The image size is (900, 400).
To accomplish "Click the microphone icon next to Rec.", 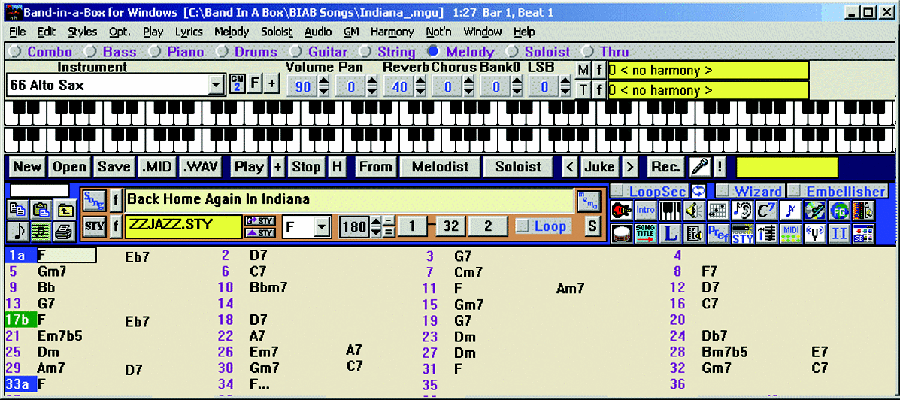I will [701, 167].
